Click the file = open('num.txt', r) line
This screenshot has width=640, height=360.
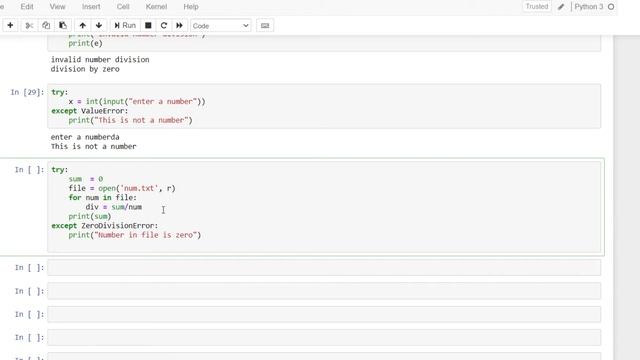click(x=122, y=188)
